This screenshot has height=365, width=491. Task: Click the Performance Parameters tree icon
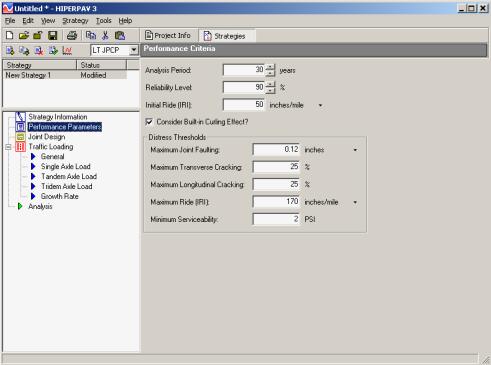pyautogui.click(x=20, y=127)
